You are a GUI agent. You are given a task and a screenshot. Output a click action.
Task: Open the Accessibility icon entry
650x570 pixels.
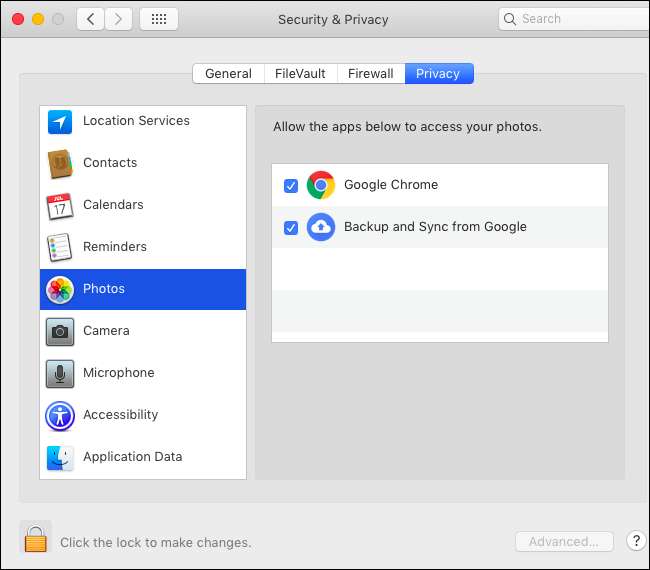tap(60, 415)
